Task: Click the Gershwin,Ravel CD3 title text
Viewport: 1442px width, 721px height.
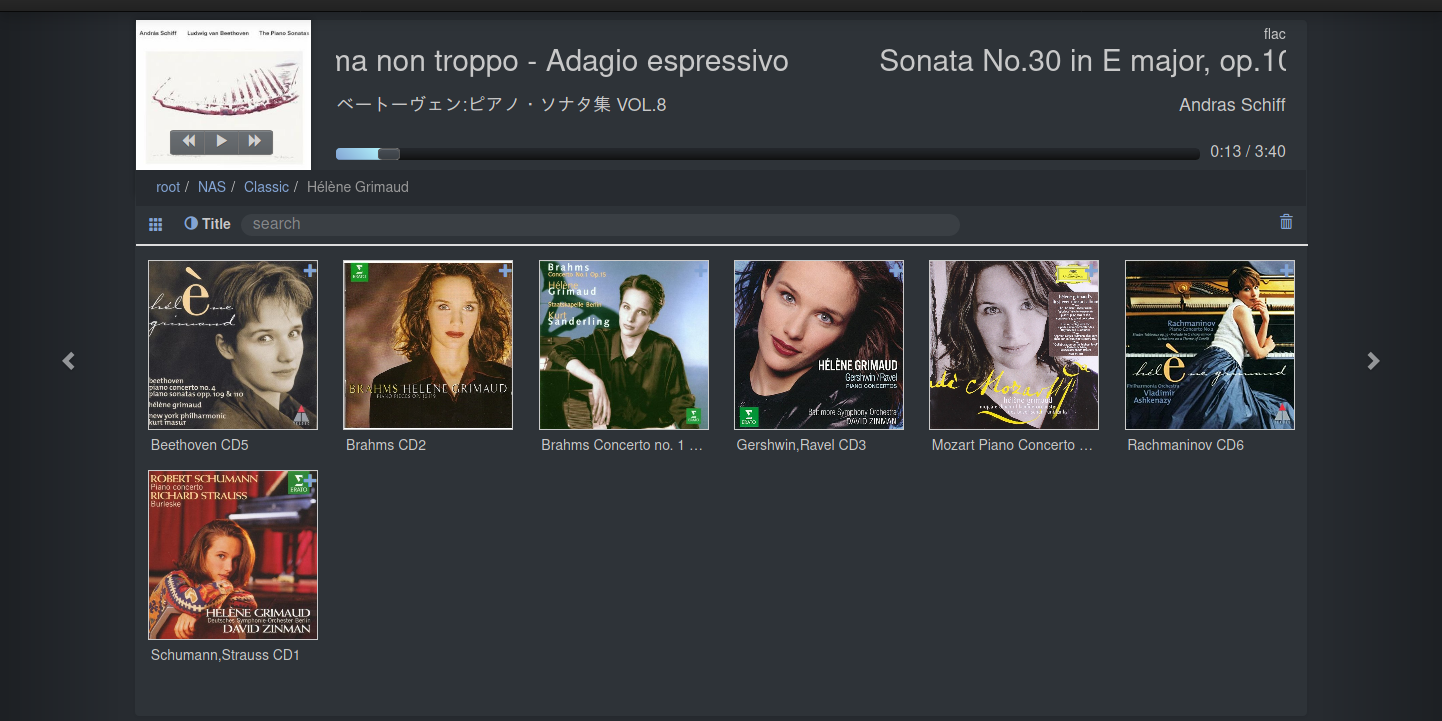Action: click(801, 445)
